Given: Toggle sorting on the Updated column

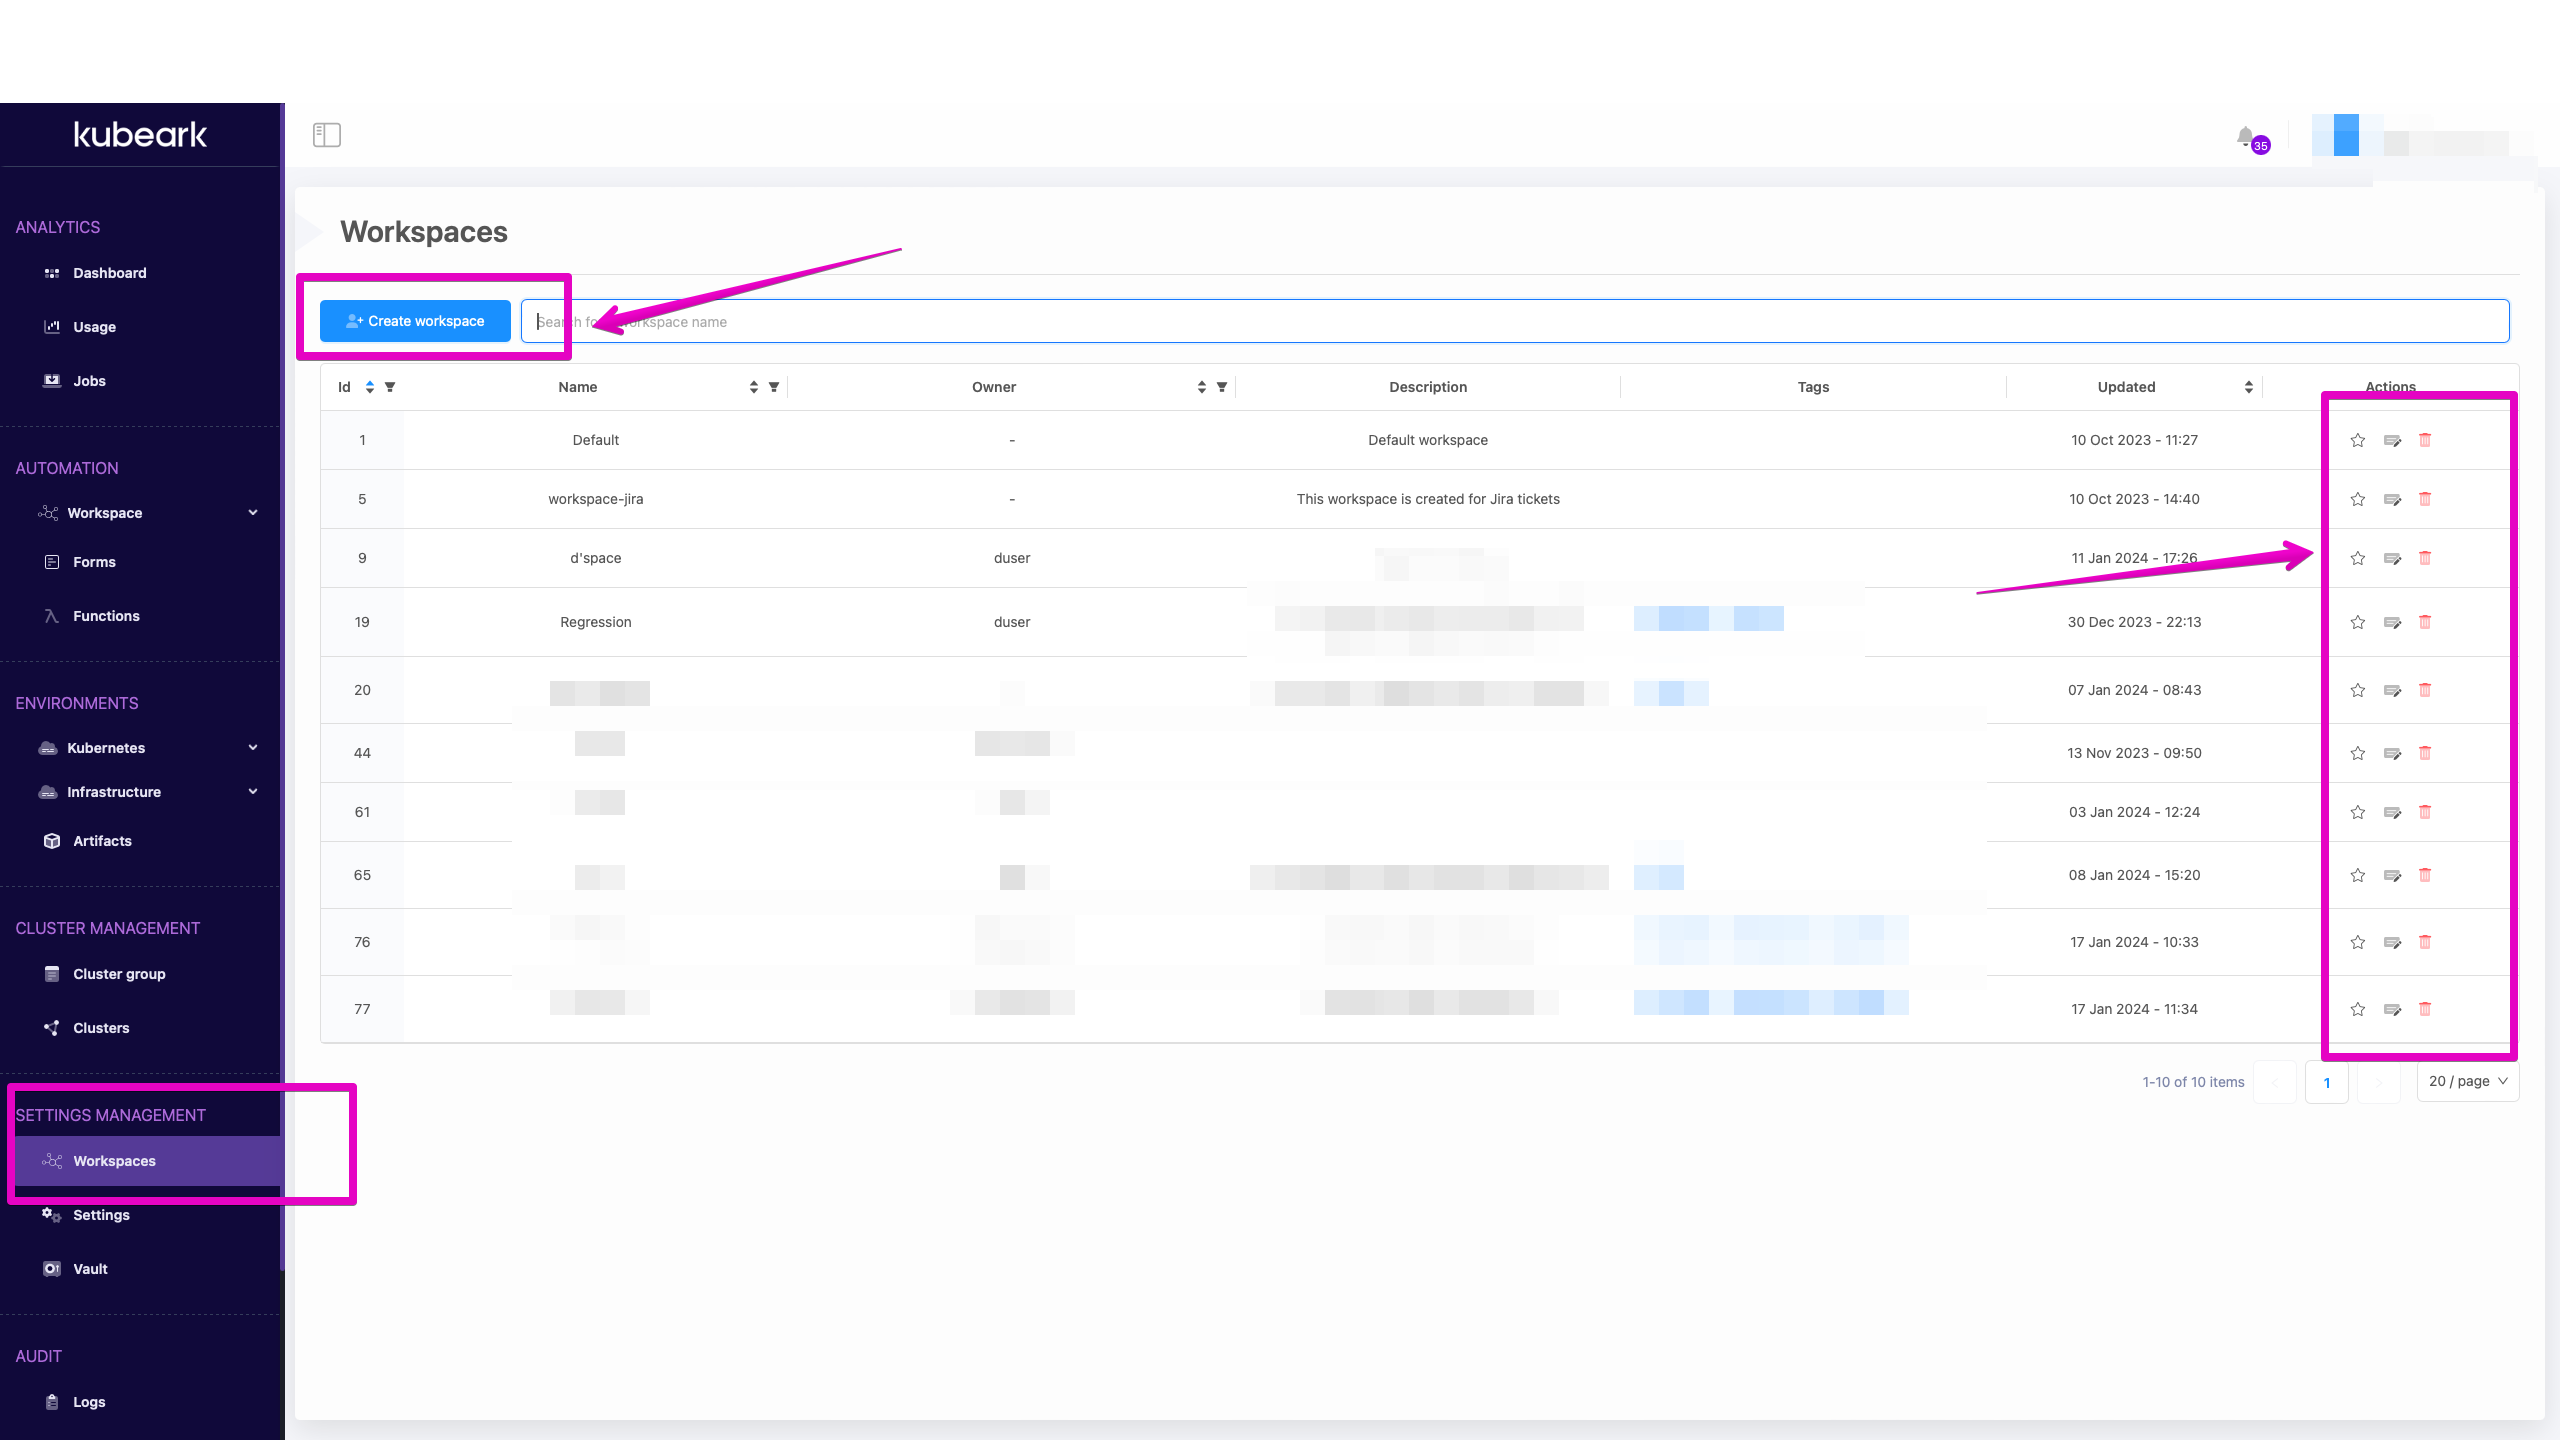Looking at the screenshot, I should tap(2247, 387).
